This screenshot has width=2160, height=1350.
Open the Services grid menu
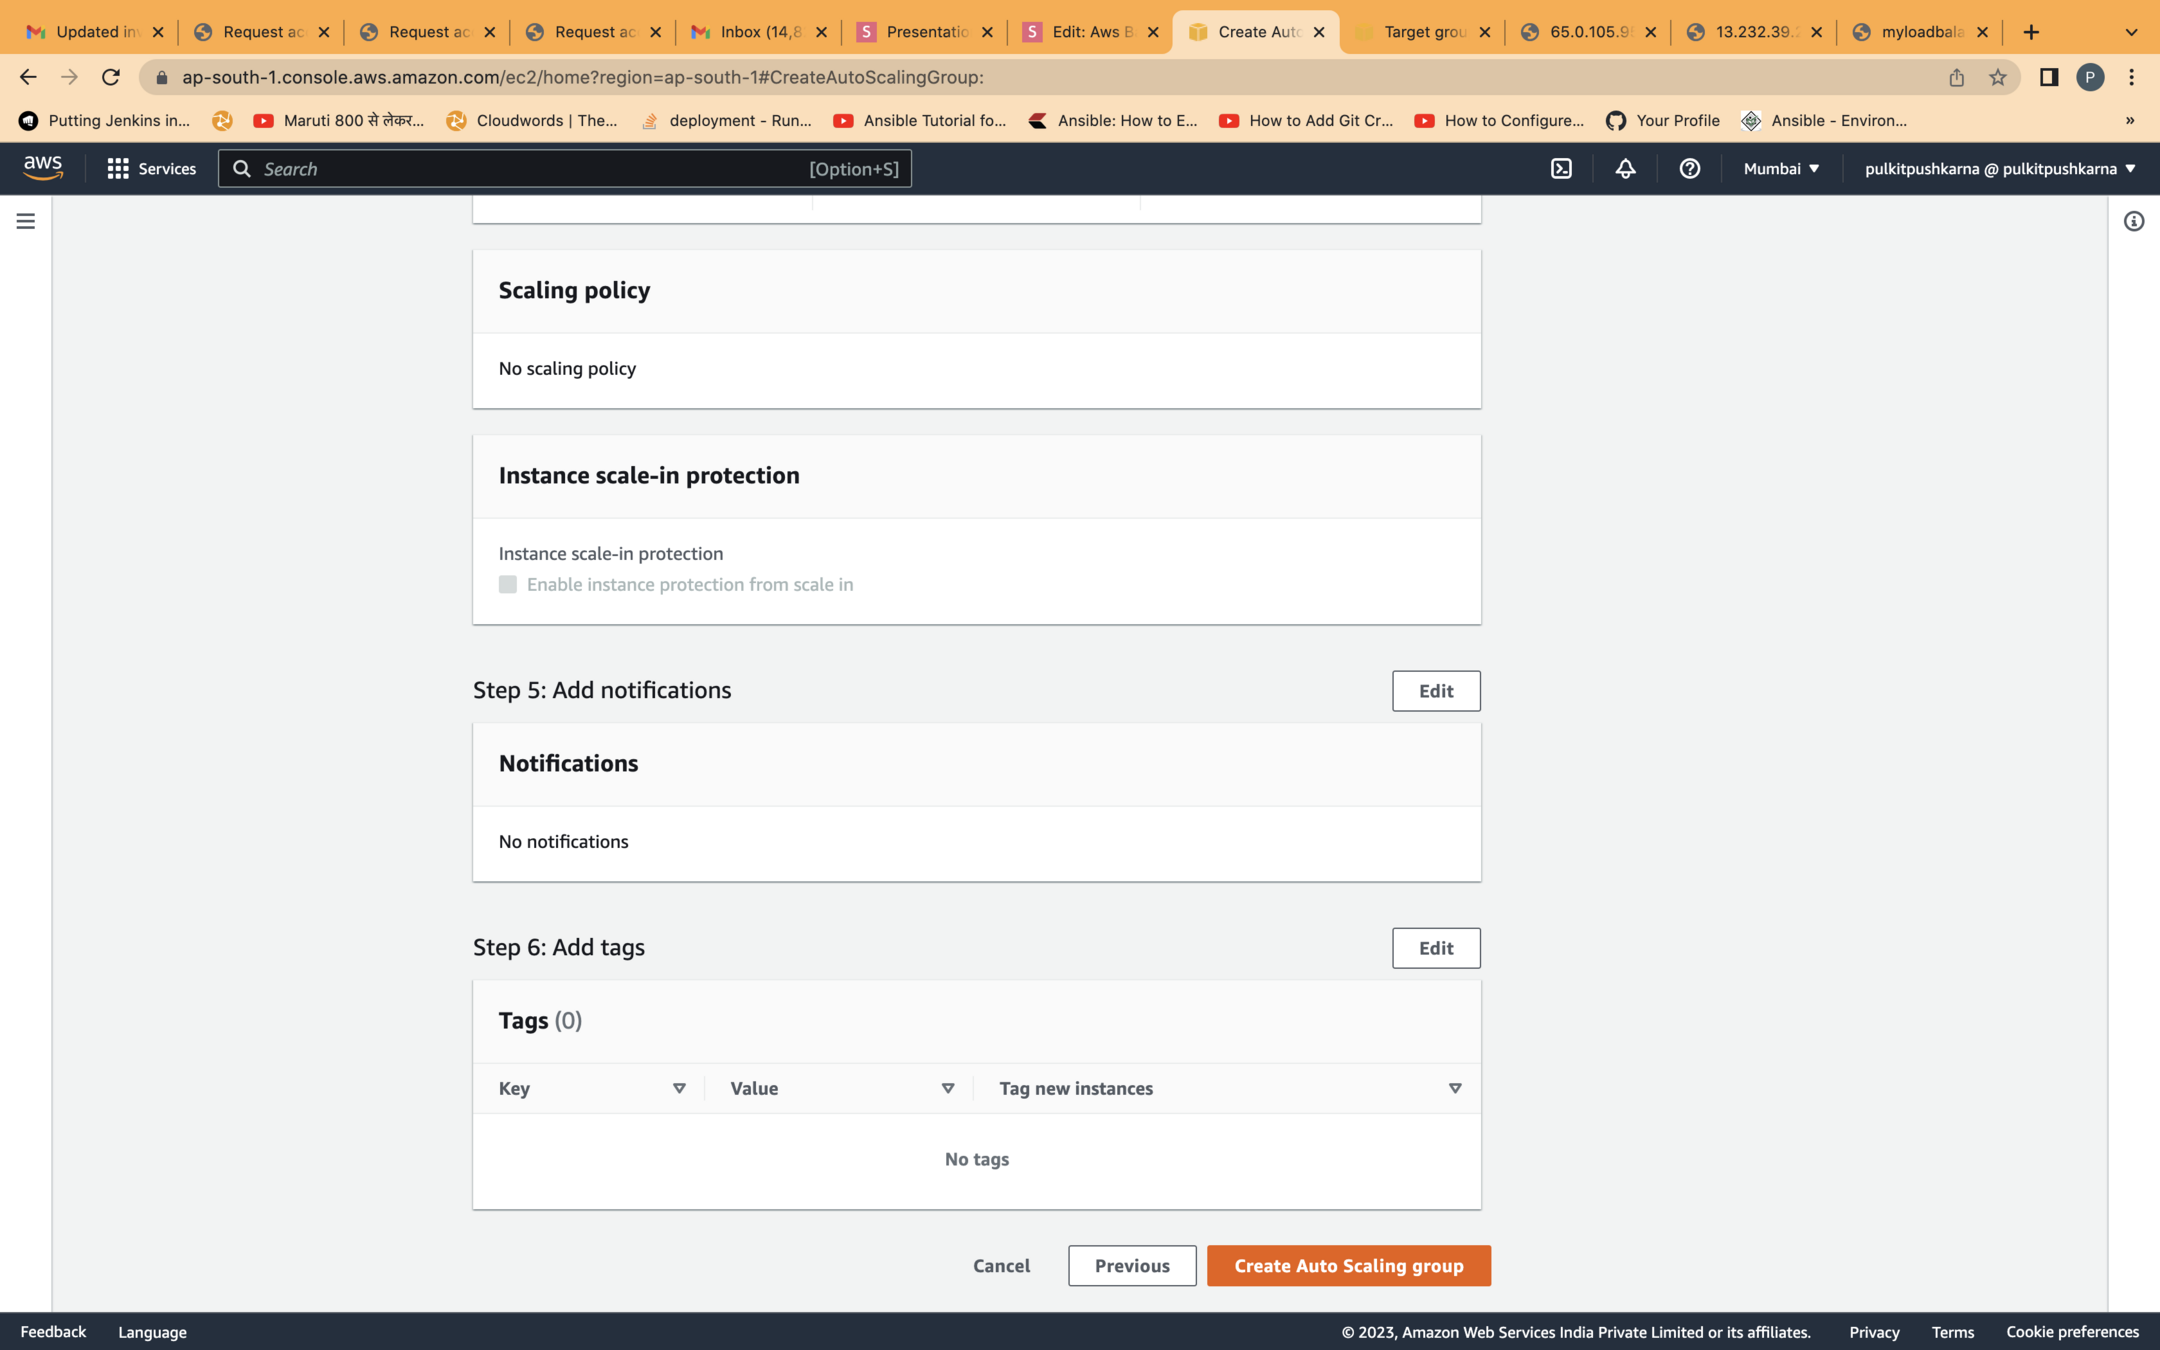(151, 169)
